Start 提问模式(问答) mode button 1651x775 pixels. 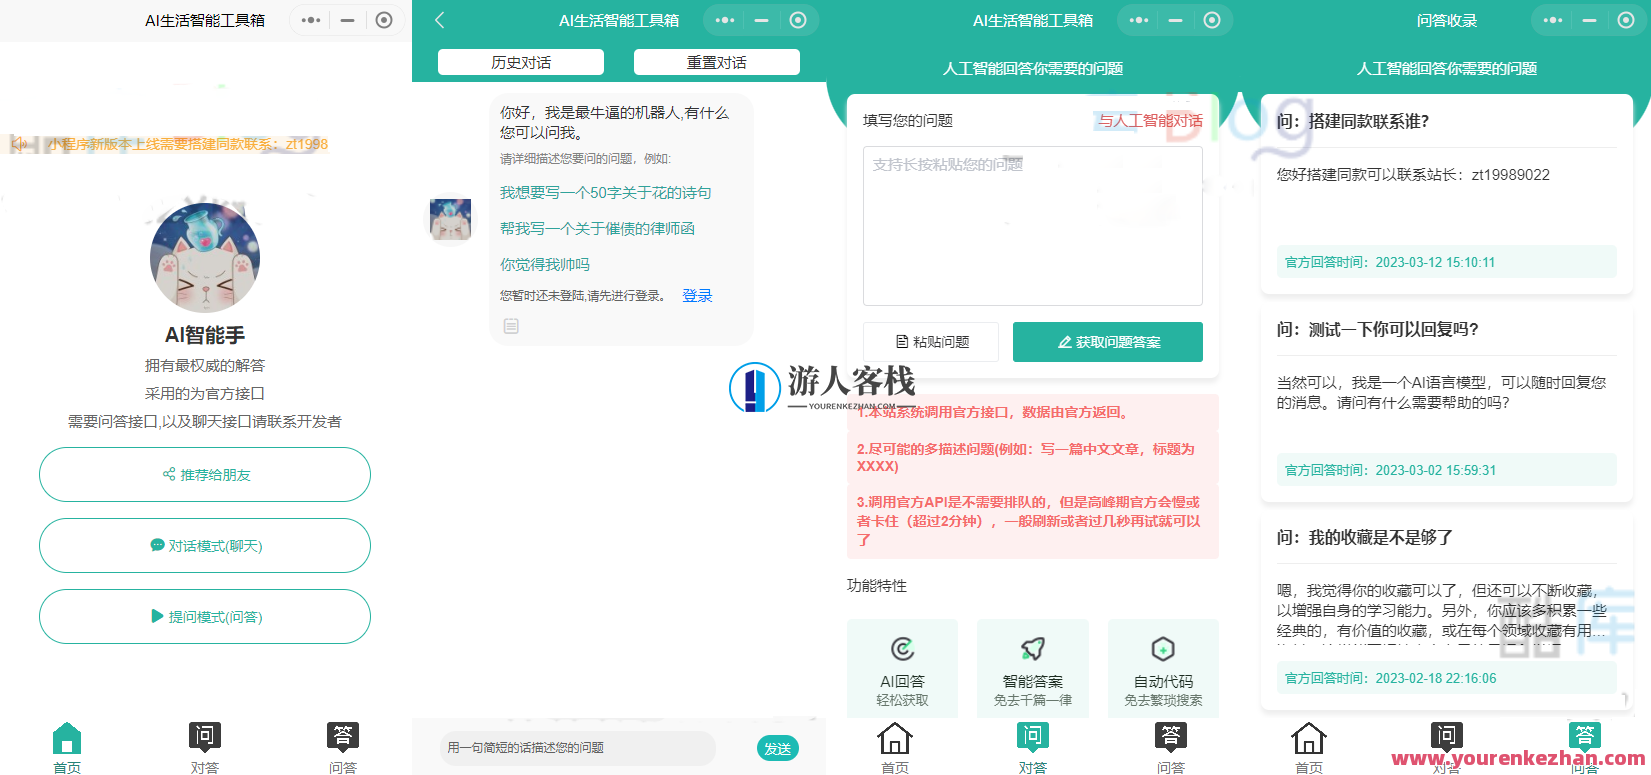pos(205,617)
